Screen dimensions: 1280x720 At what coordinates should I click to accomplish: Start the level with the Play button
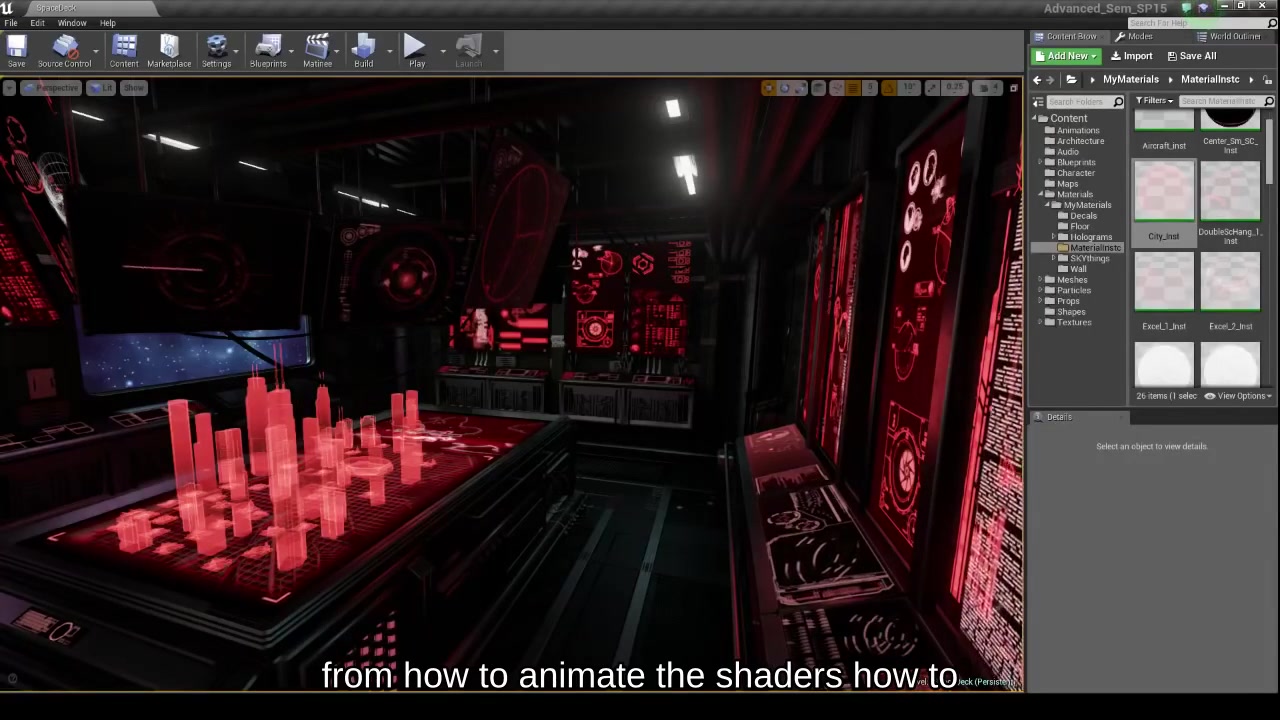tap(416, 51)
